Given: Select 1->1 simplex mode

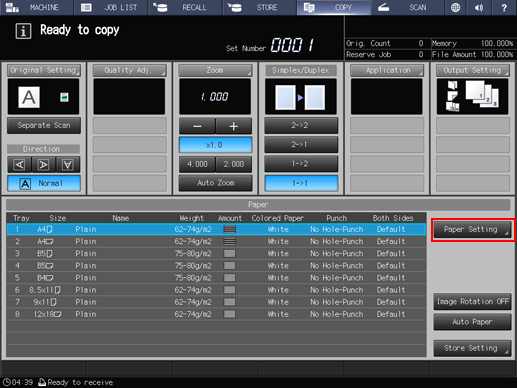Looking at the screenshot, I should (x=301, y=183).
